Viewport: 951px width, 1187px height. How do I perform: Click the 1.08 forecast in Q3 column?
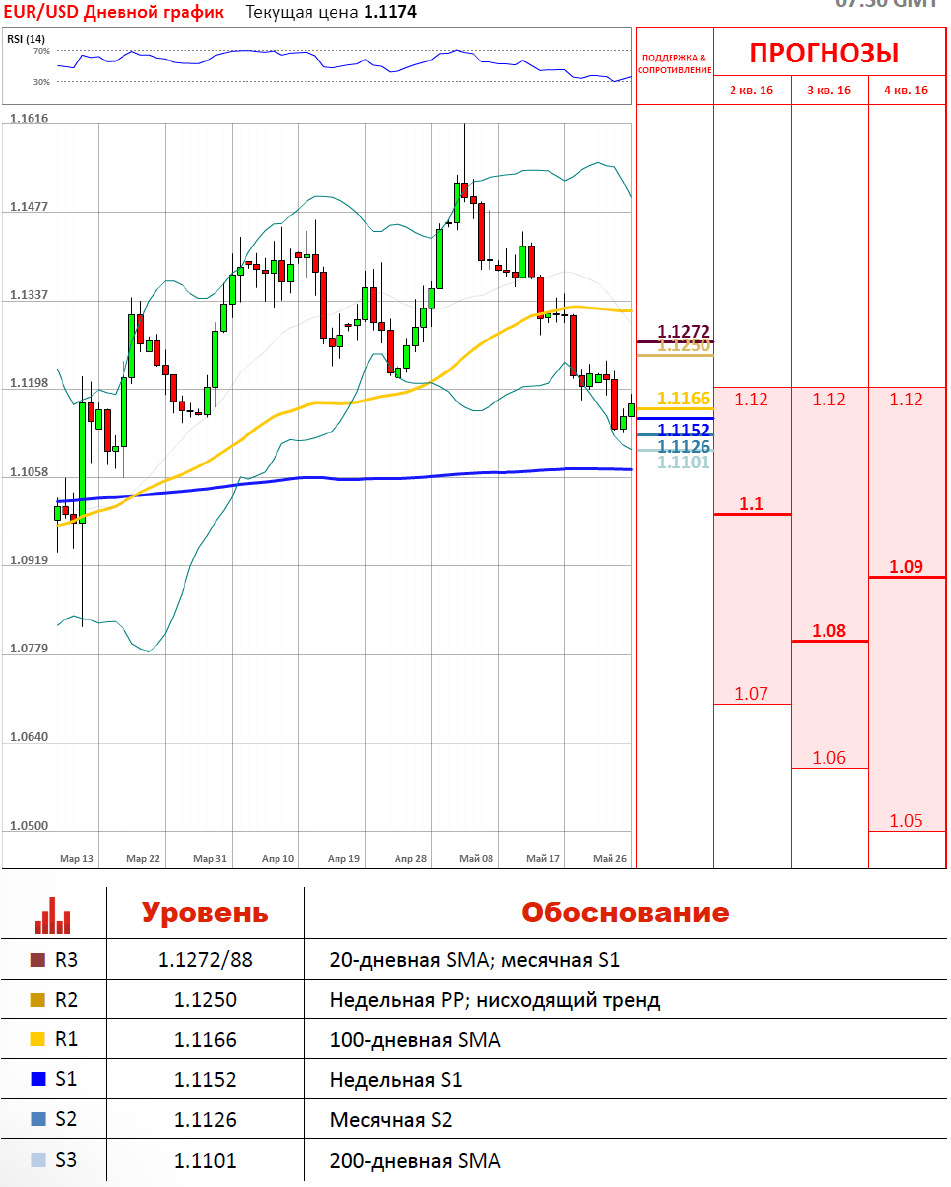coord(829,631)
